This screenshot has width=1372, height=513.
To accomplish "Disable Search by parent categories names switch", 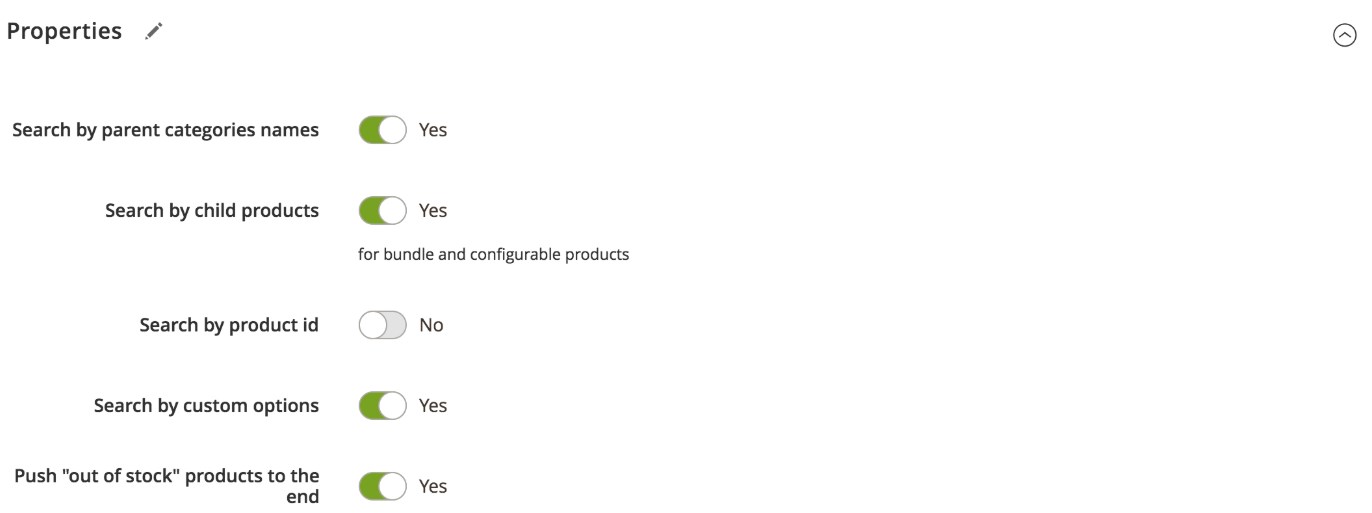I will click(x=383, y=130).
